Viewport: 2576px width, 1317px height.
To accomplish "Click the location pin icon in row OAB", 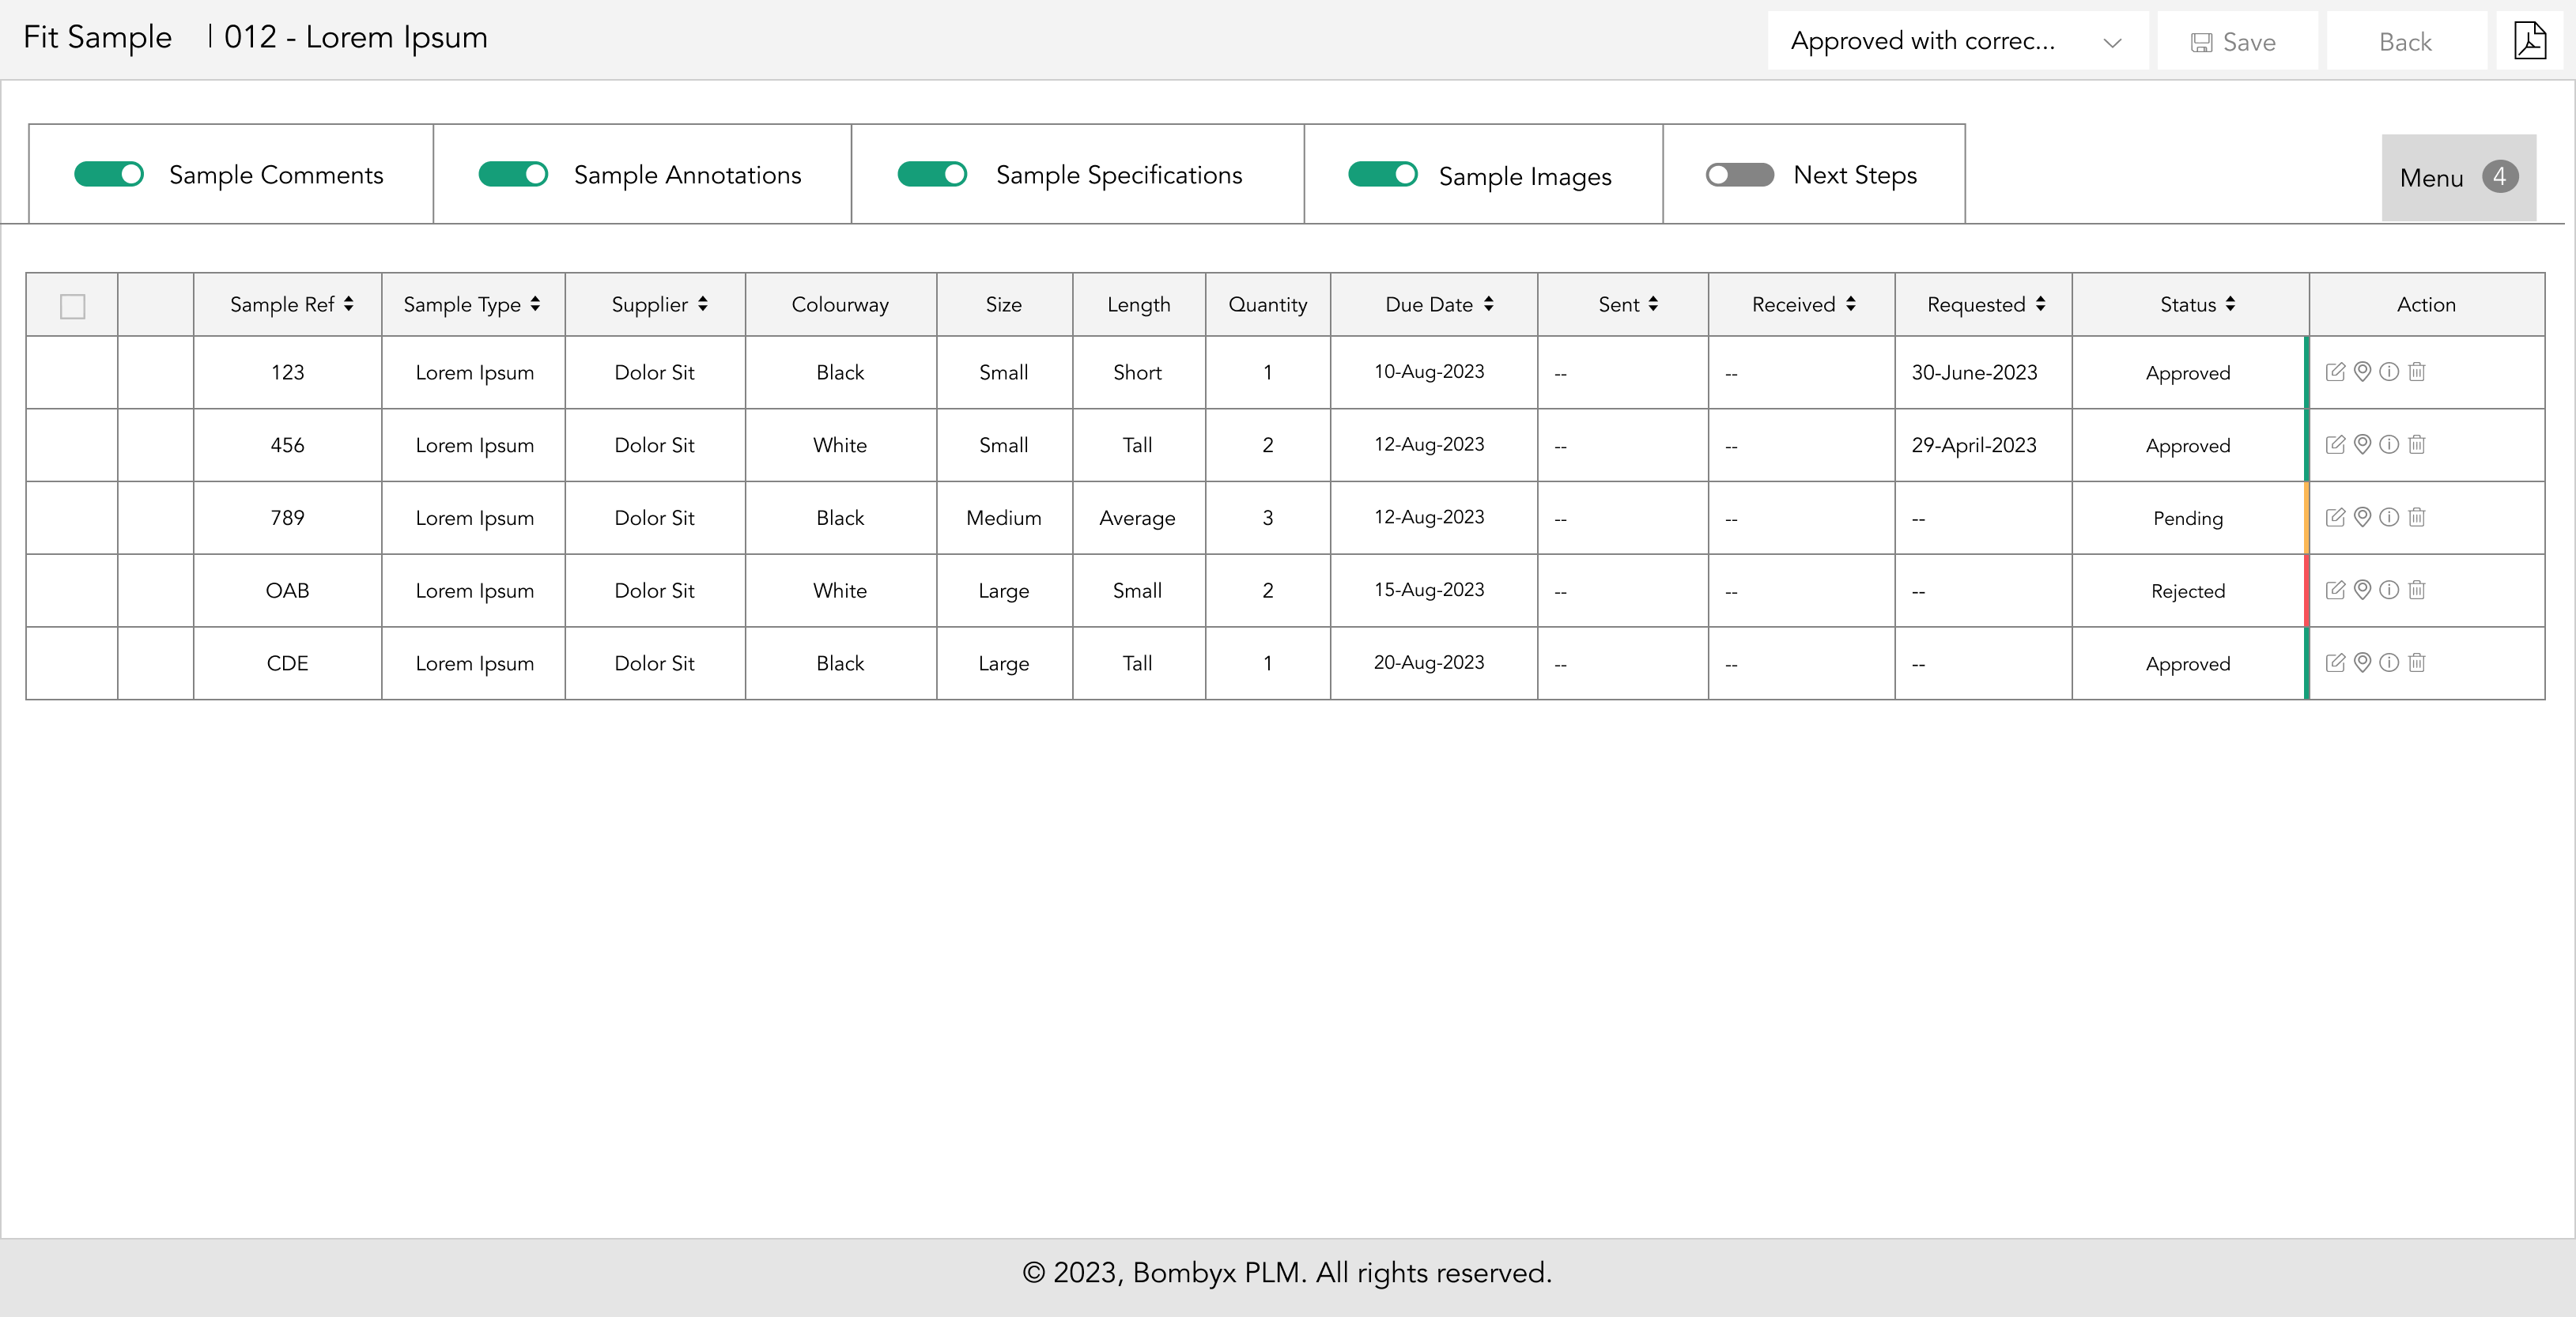I will point(2362,590).
